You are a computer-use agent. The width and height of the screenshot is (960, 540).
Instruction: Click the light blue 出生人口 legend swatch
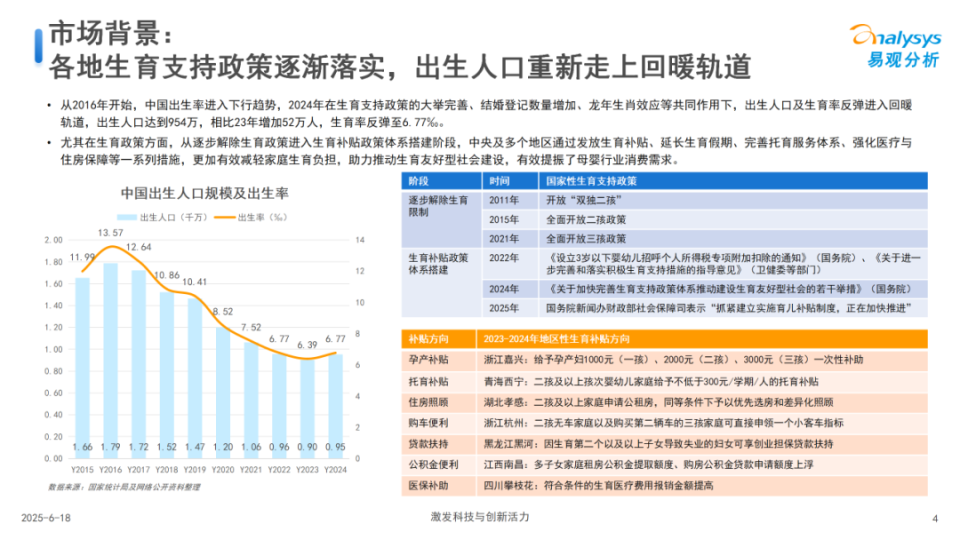point(127,217)
